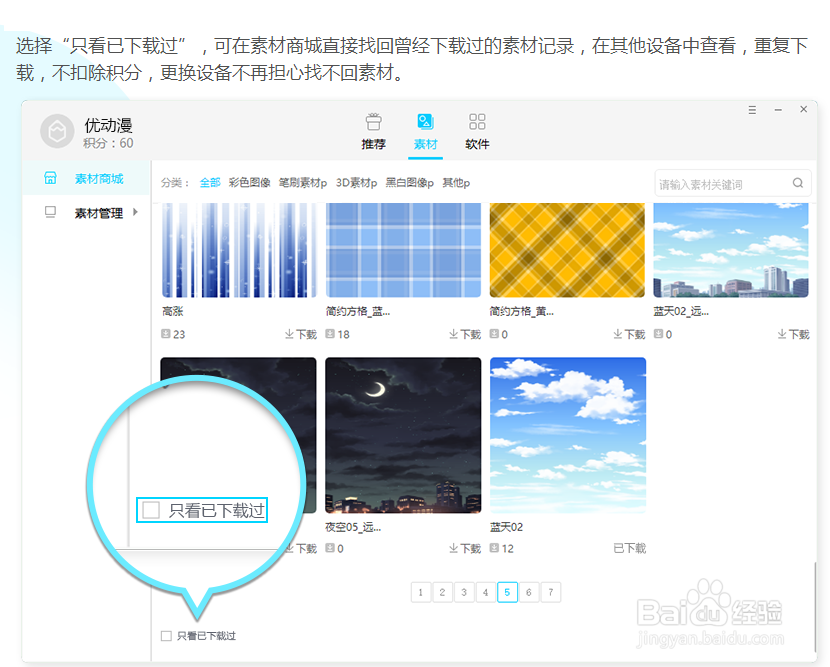Screen dimensions: 830x667
Task: Open the 蓝天02_远 city sky thumbnail
Action: (x=731, y=250)
